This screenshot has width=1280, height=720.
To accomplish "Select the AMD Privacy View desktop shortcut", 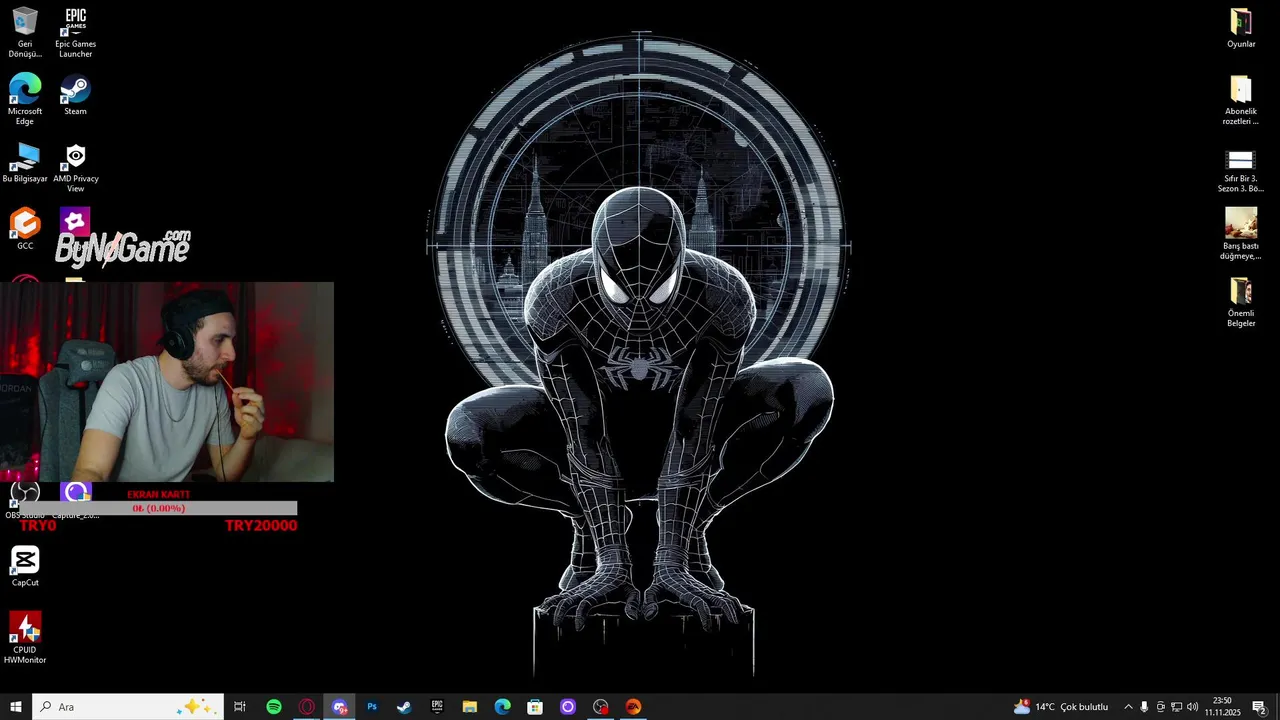I will pyautogui.click(x=76, y=167).
